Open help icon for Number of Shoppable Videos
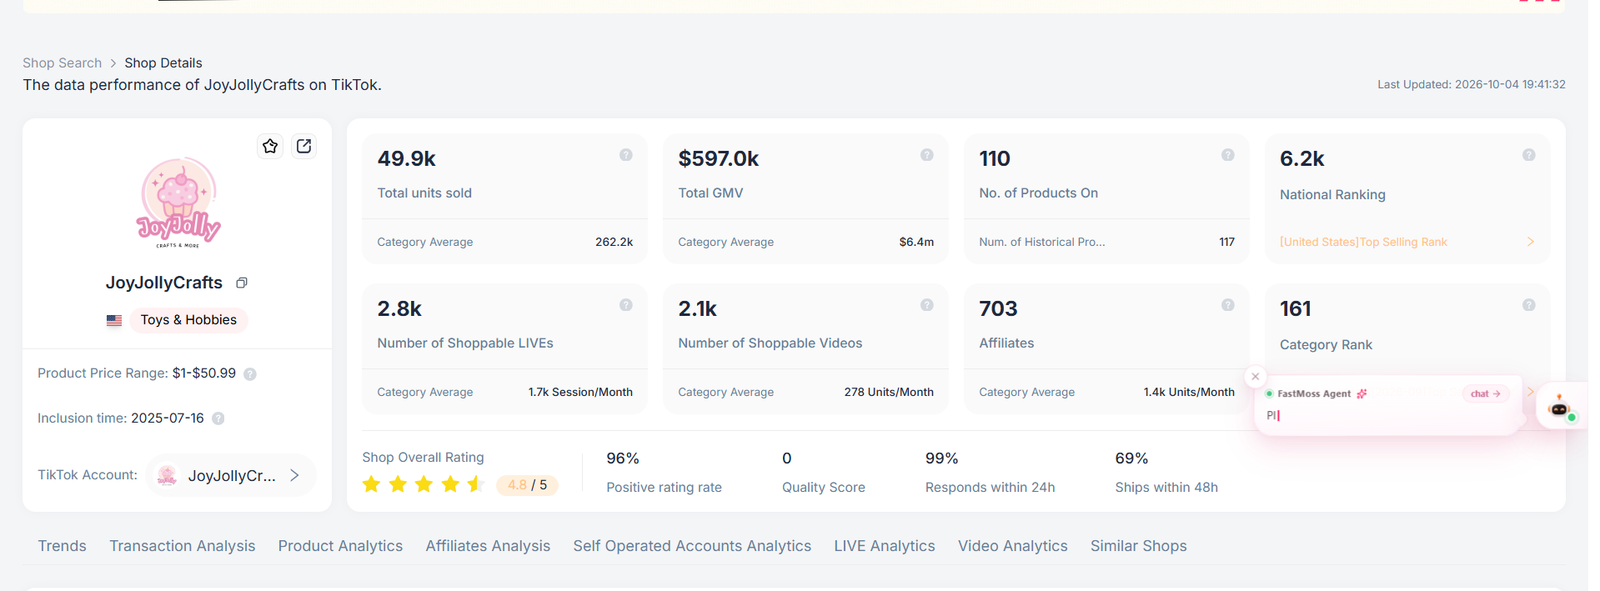 [x=927, y=305]
